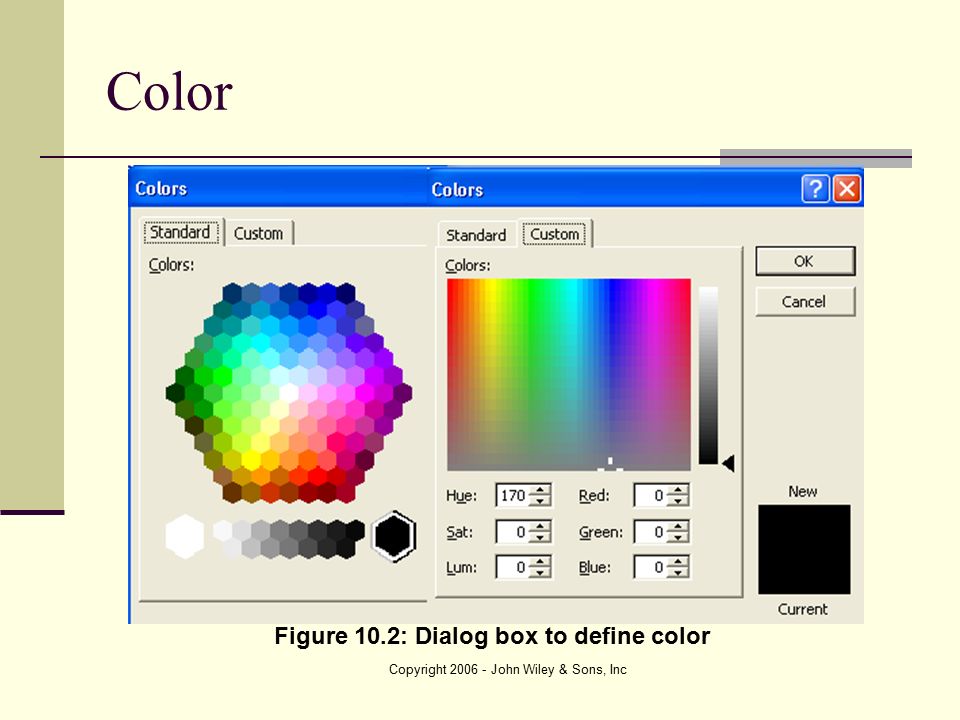Select the white center hexagon of honeycomb
This screenshot has width=960, height=720.
tap(289, 392)
